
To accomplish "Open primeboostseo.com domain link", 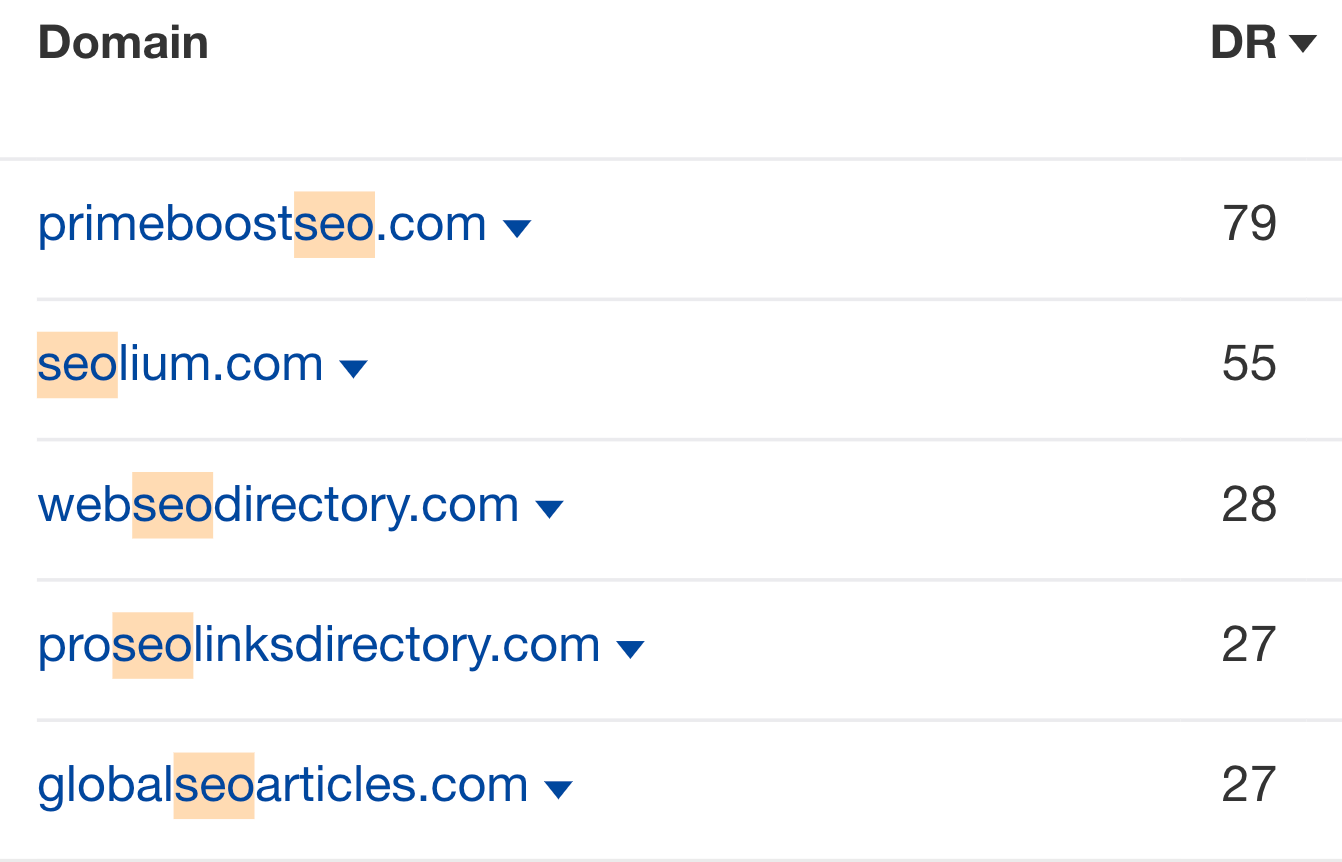I will 262,224.
